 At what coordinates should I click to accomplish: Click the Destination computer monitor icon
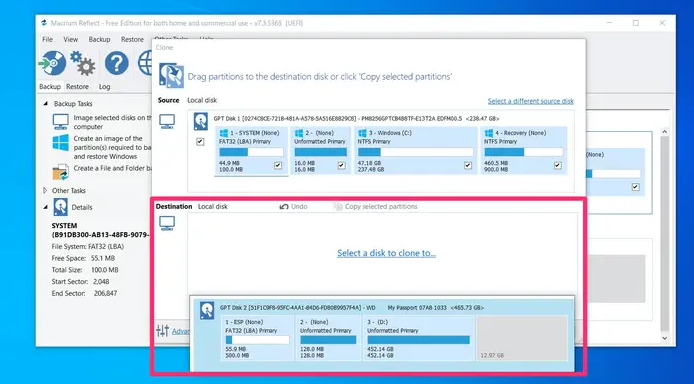[x=167, y=223]
